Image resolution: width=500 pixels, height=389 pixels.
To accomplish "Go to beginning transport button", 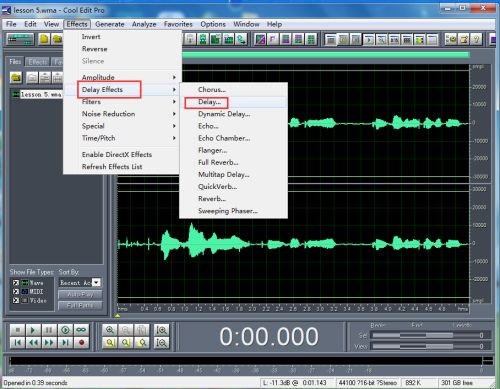I will pyautogui.click(x=18, y=343).
